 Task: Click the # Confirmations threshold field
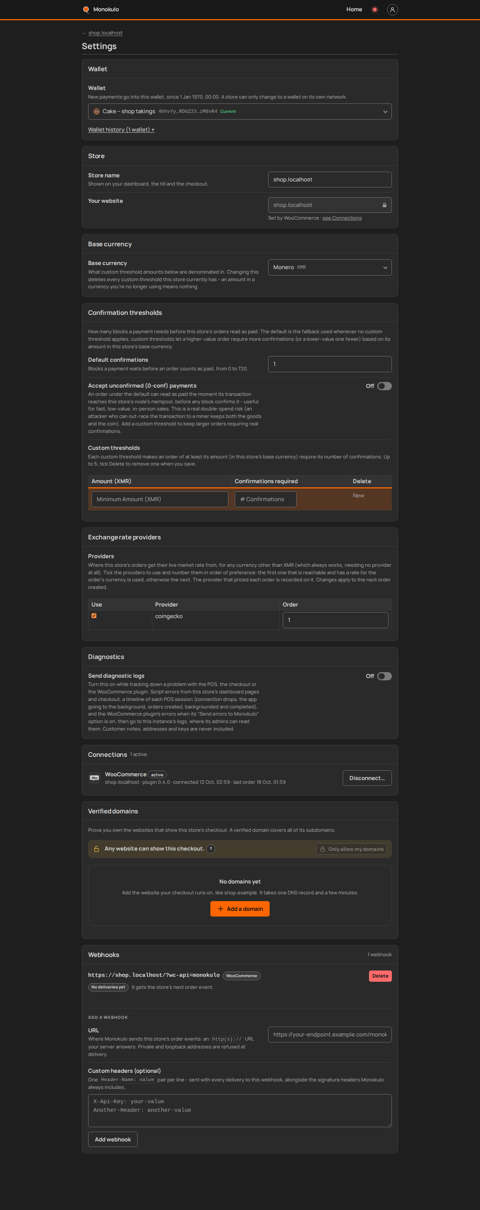point(266,499)
